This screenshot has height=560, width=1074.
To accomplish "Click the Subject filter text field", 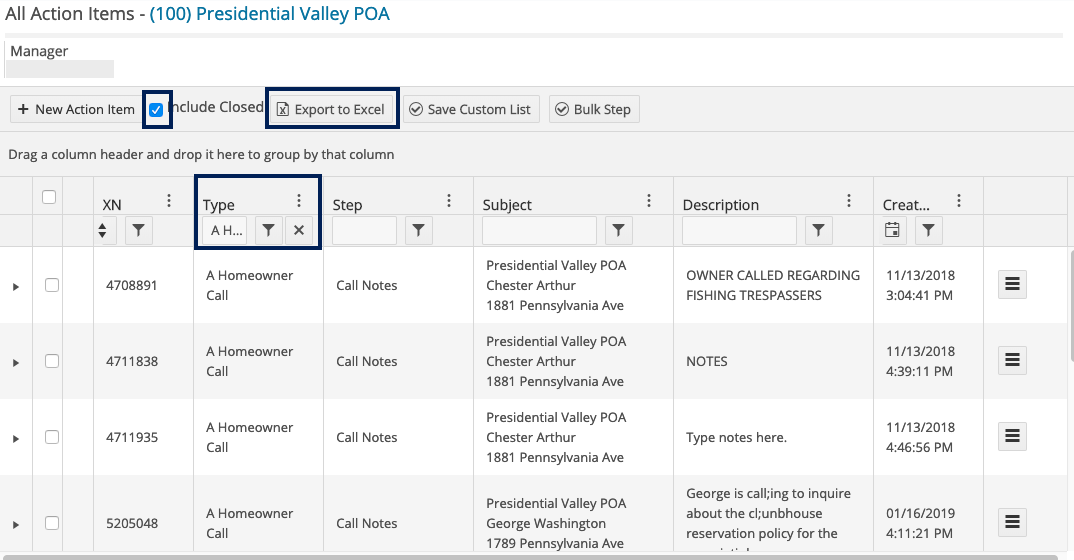I will 538,231.
